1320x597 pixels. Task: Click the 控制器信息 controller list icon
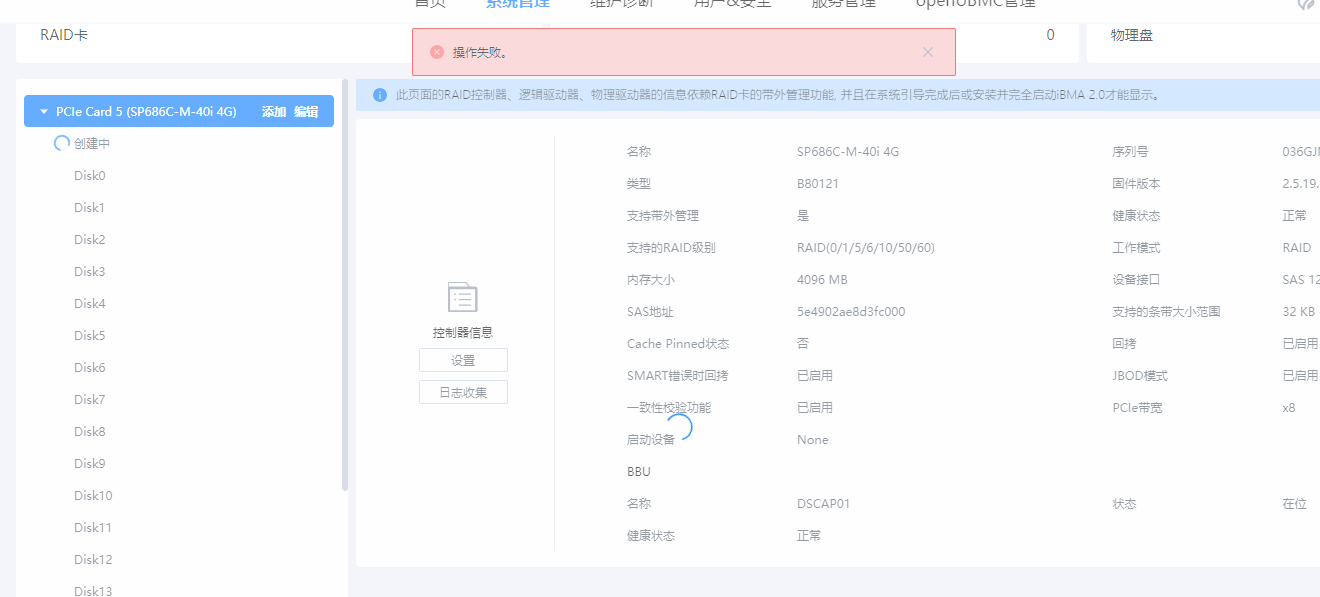coord(462,298)
